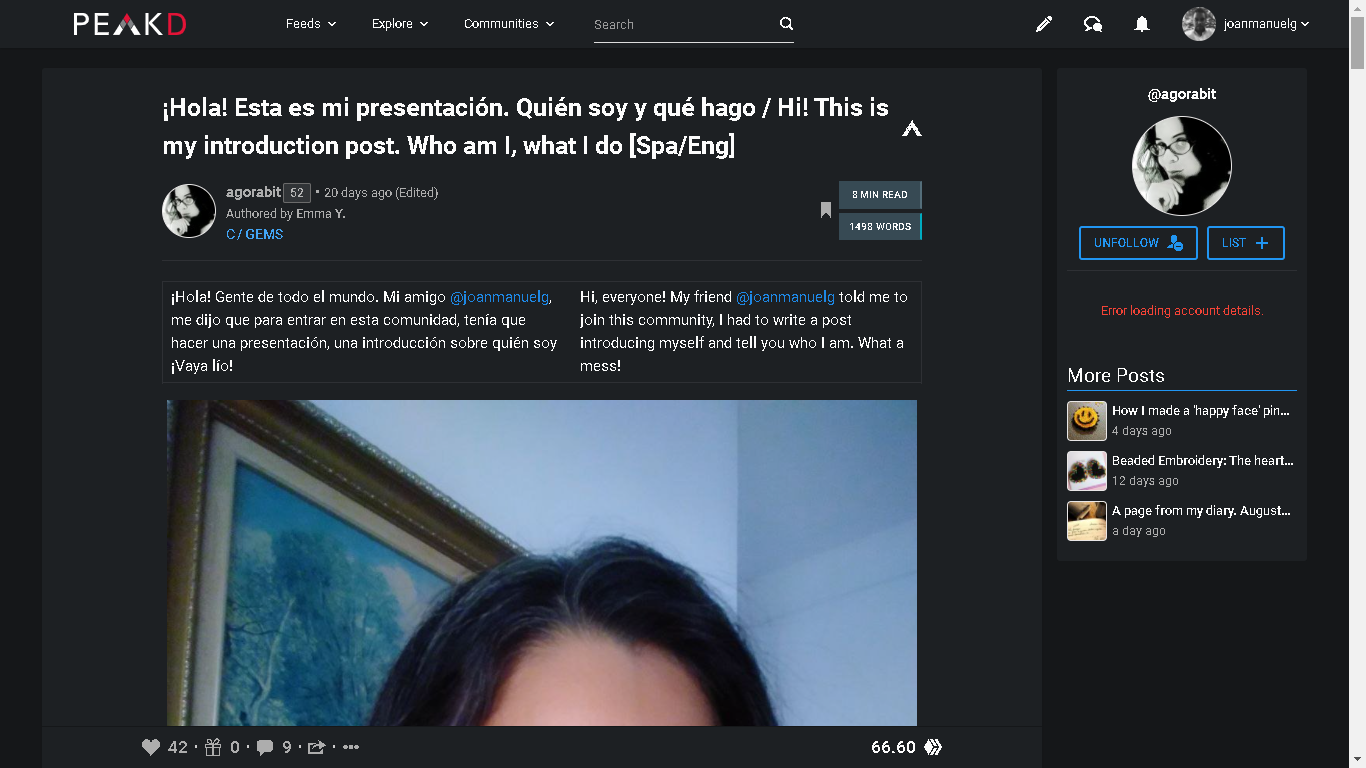Unfollow the agorabit account
The width and height of the screenshot is (1366, 768).
pos(1138,243)
